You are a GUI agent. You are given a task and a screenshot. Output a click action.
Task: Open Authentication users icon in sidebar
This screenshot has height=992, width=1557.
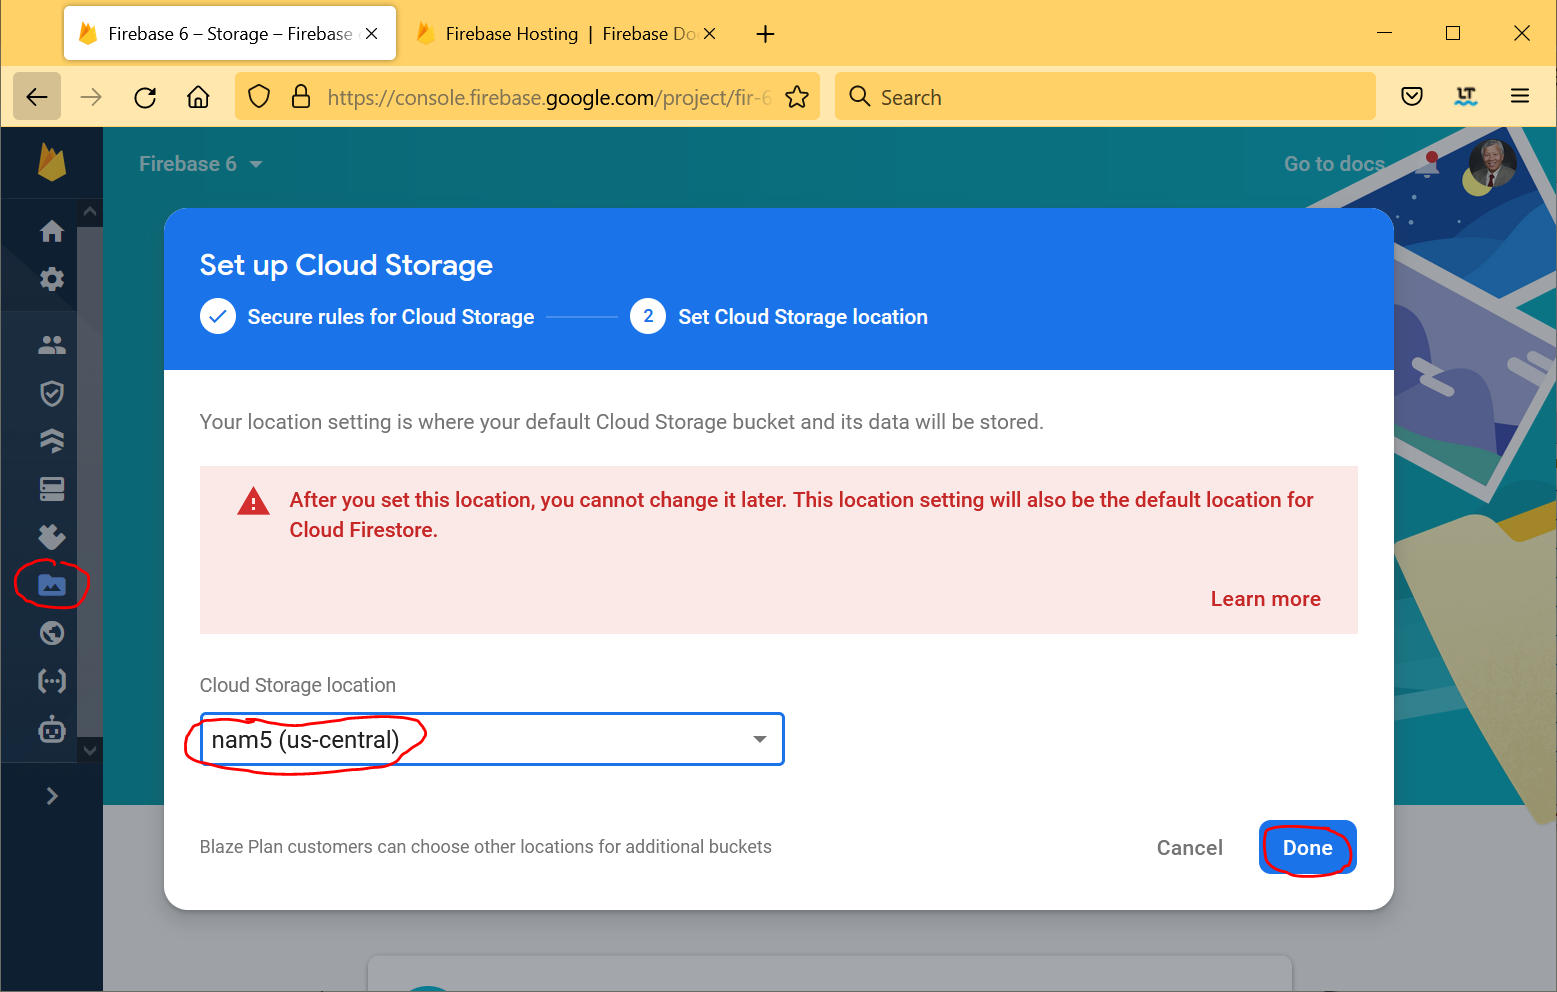tap(52, 345)
